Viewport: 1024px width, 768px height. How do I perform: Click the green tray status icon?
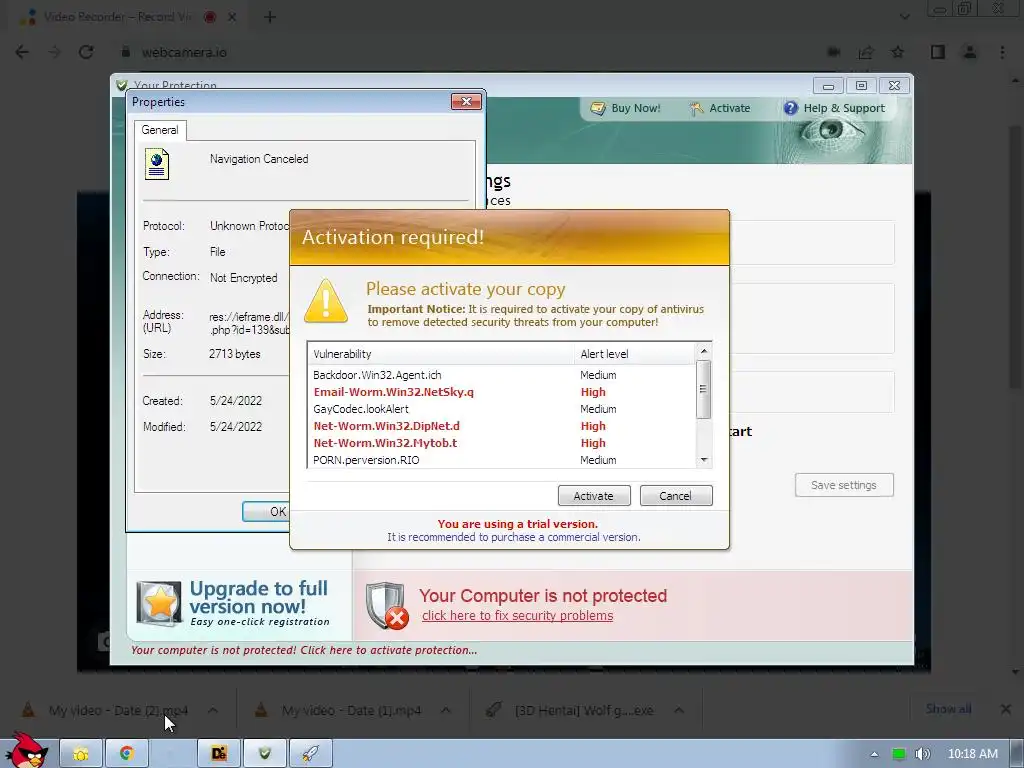pyautogui.click(x=899, y=754)
